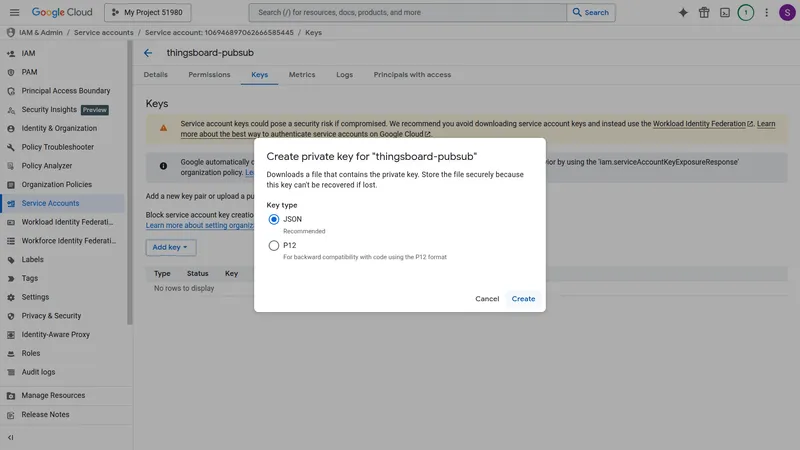Focus the resources search input field

point(407,12)
